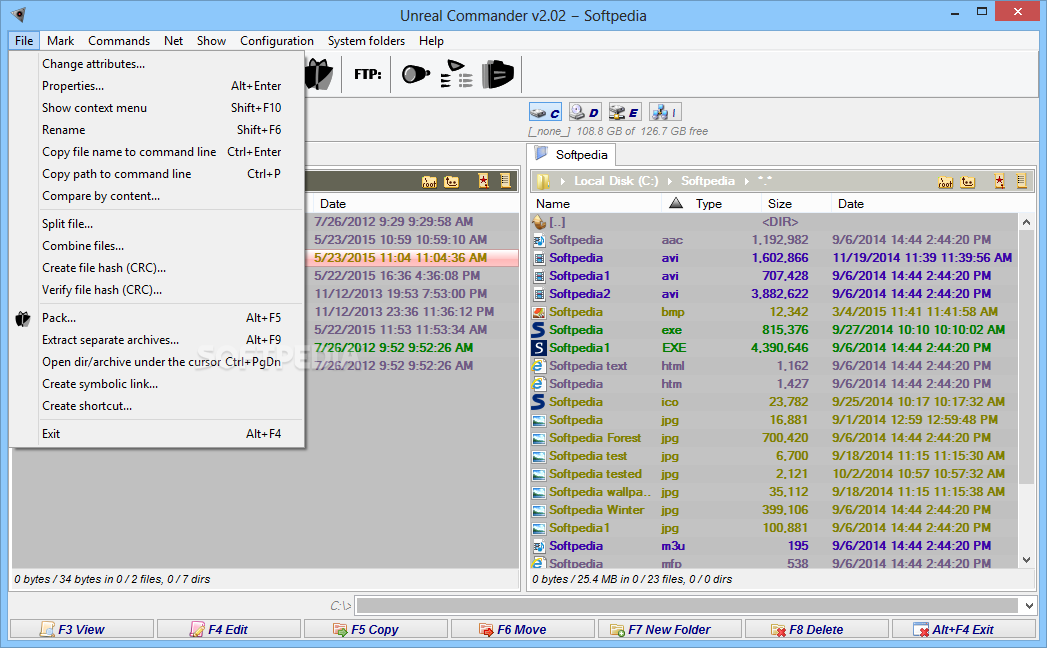Click the Alt+F4 Exit button
This screenshot has width=1047, height=648.
(964, 629)
